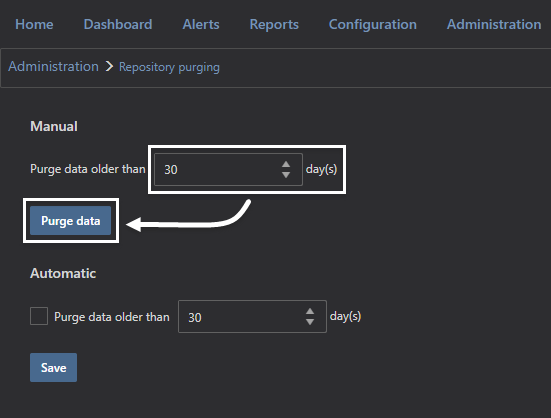Viewport: 551px width, 418px height.
Task: Click the Administration breadcrumb link
Action: (53, 66)
